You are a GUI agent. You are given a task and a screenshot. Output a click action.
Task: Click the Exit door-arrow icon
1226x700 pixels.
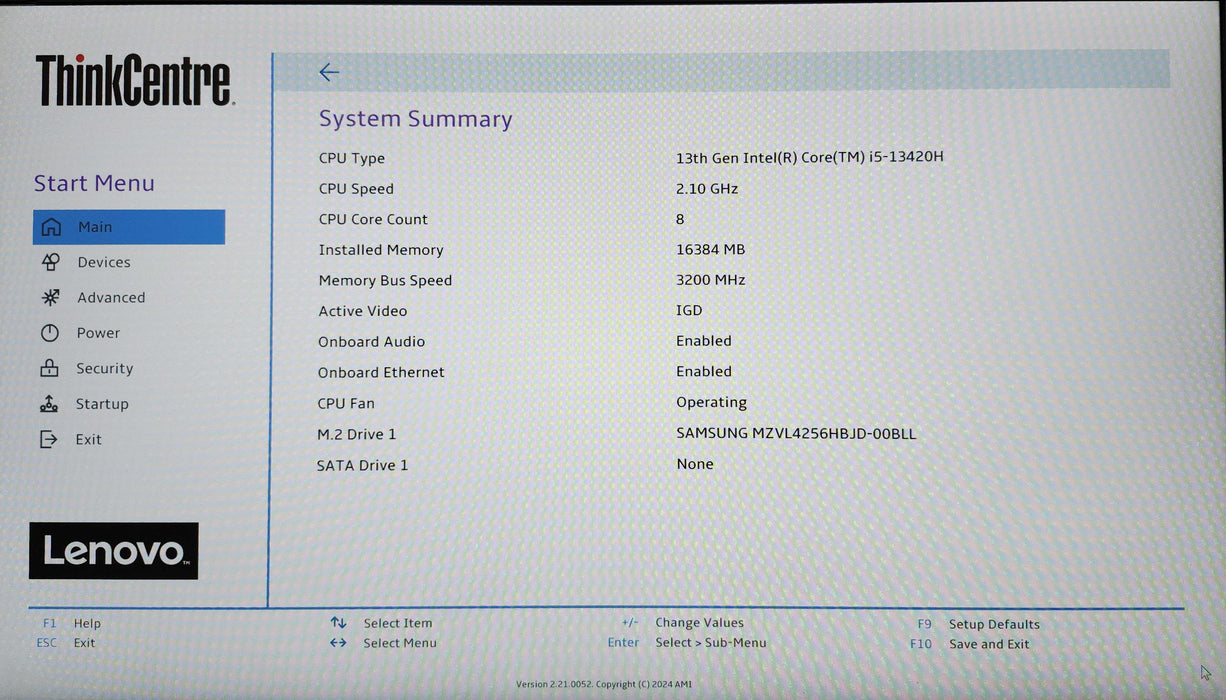(48, 439)
